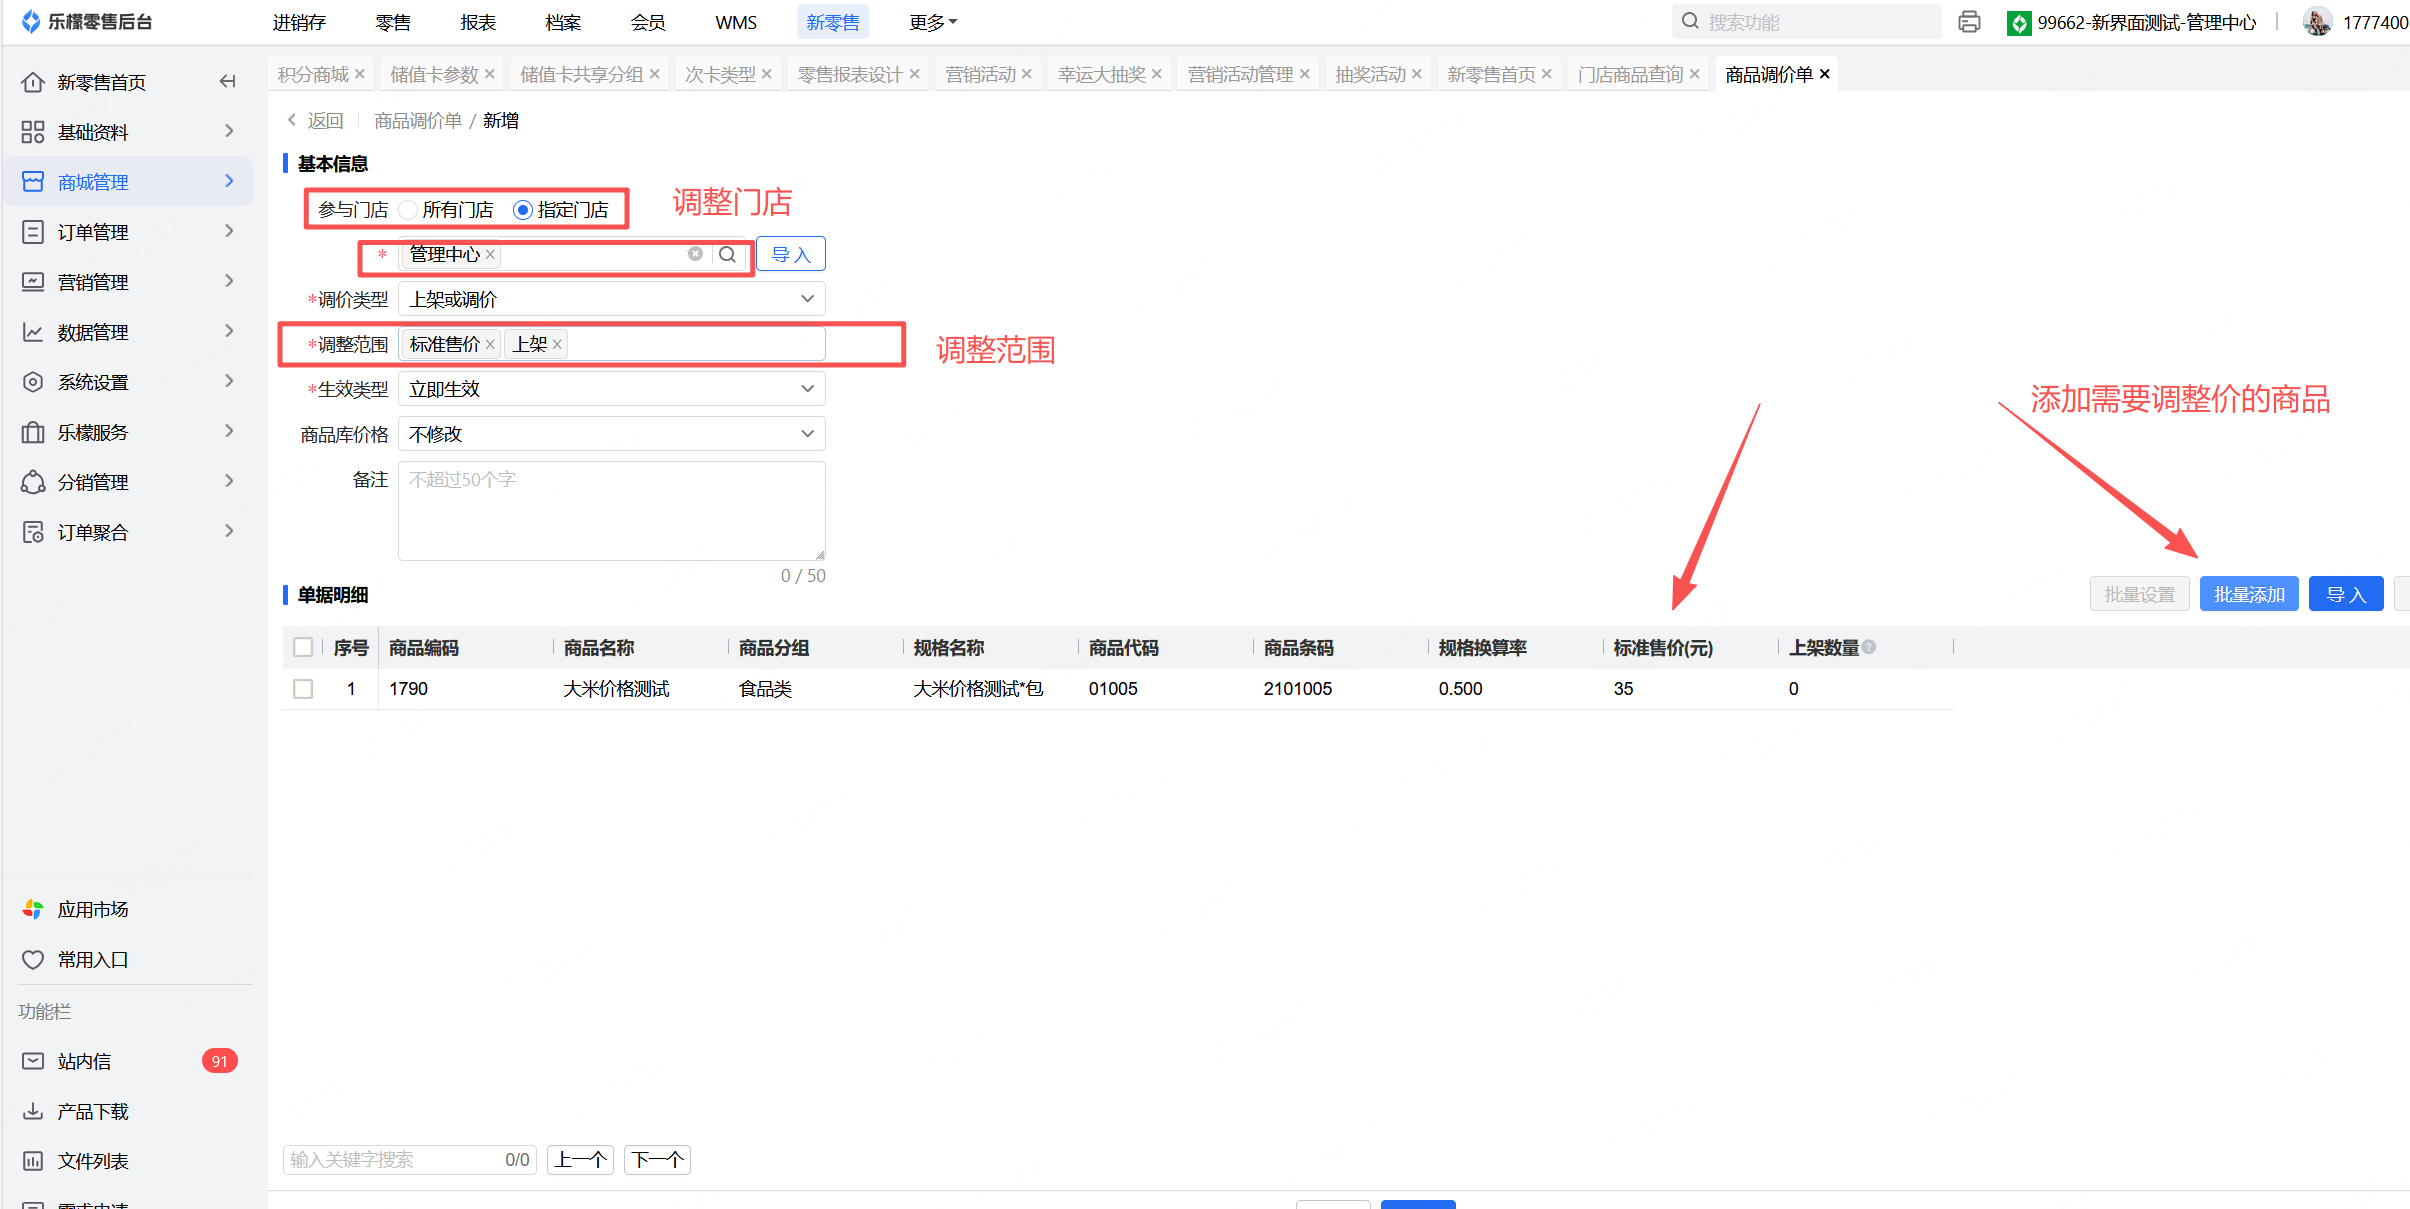Open 站内信 messages in sidebar
The image size is (2410, 1209).
point(84,1061)
